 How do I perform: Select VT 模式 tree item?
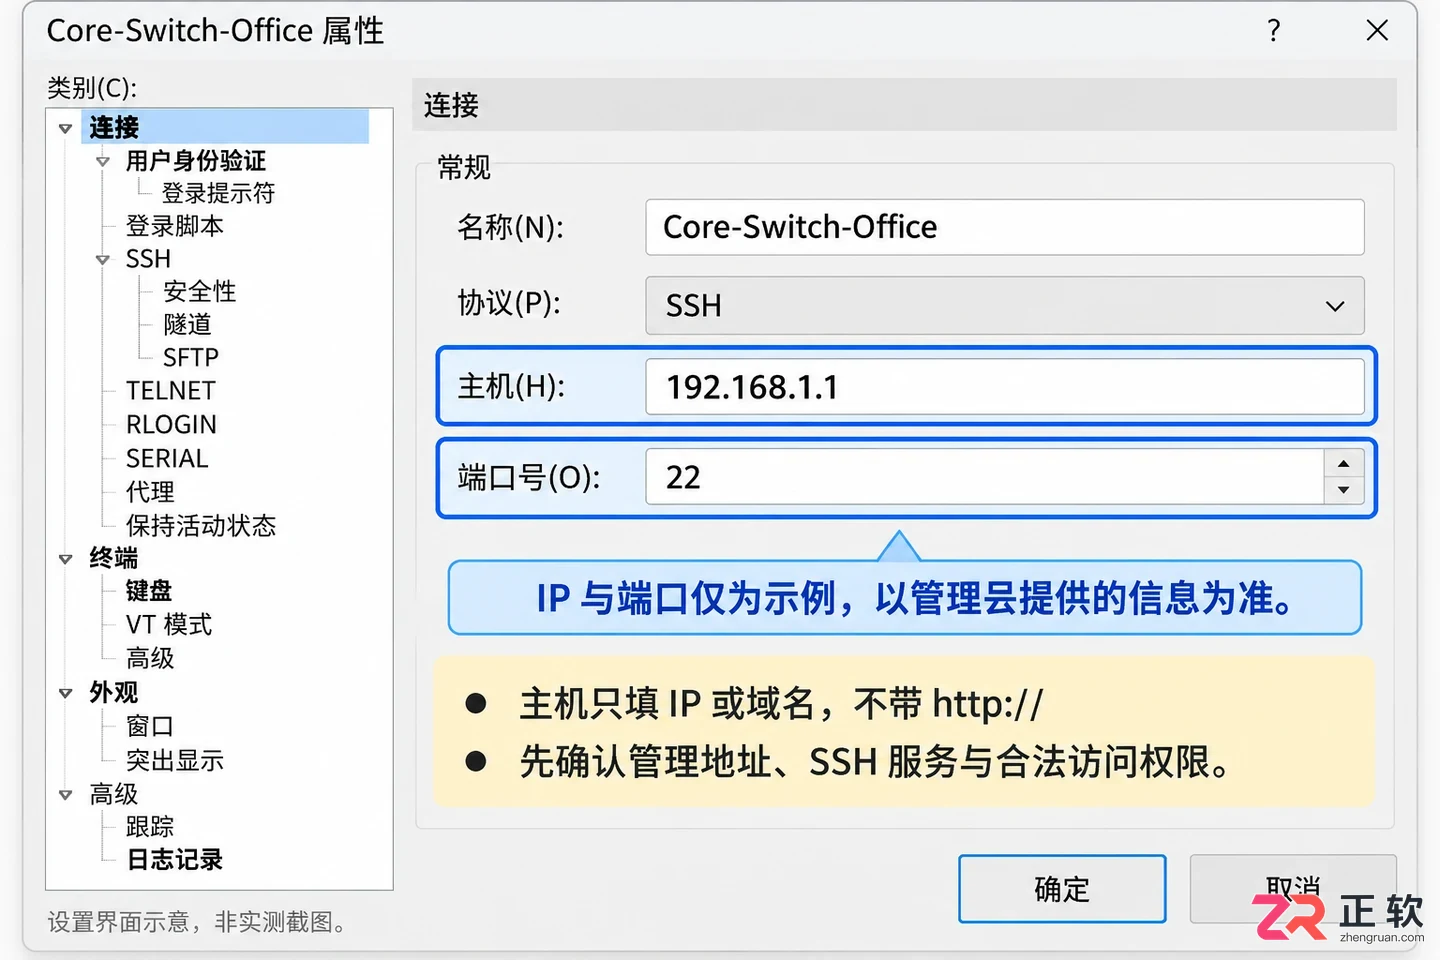coord(169,625)
